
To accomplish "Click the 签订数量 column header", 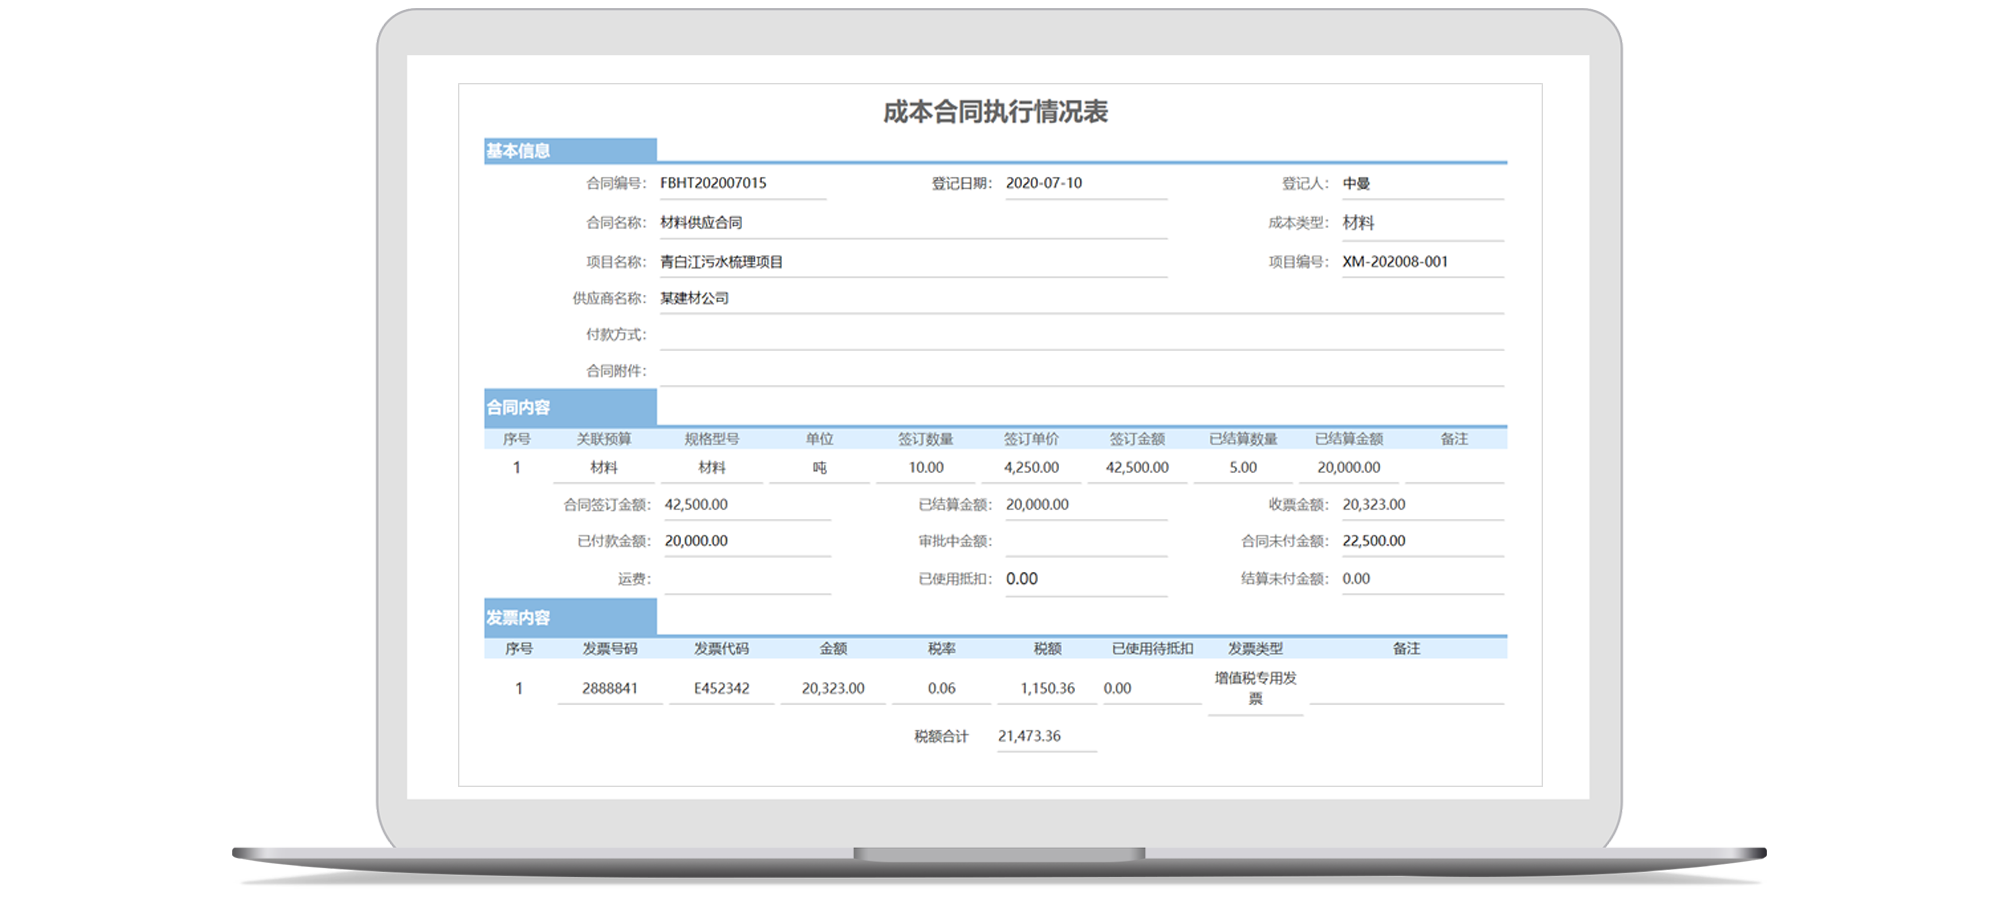I will click(925, 439).
